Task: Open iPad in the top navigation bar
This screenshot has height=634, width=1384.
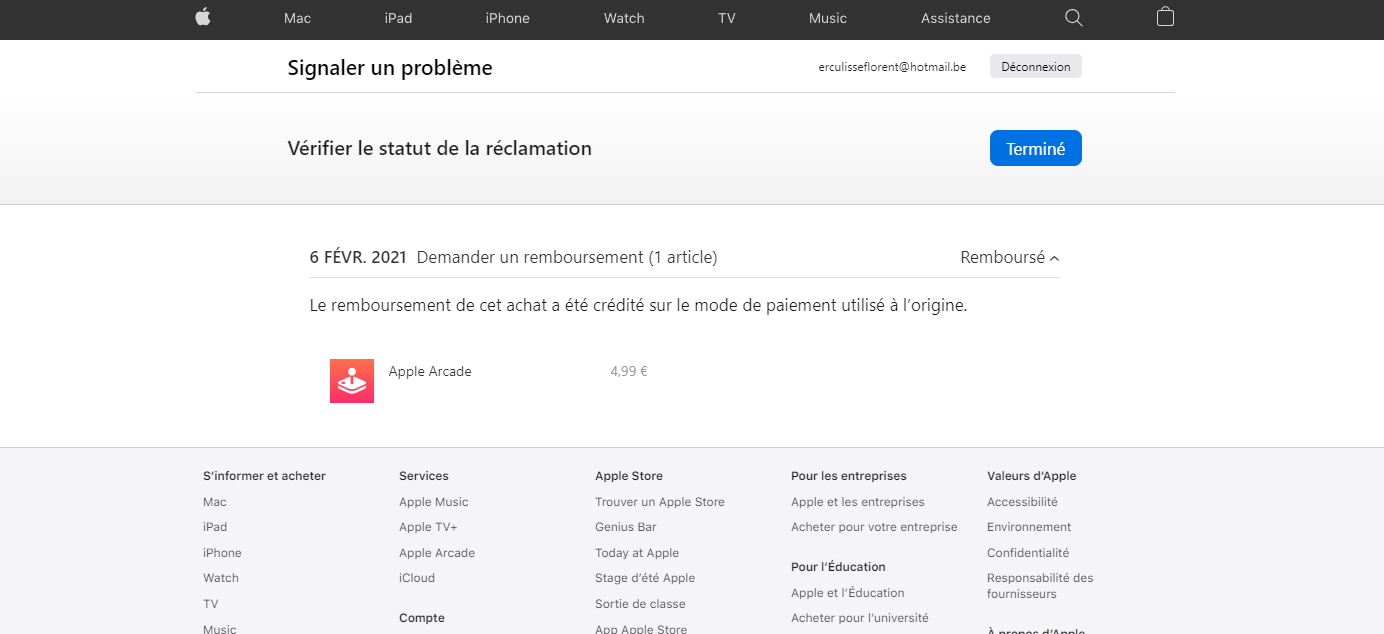Action: (x=398, y=18)
